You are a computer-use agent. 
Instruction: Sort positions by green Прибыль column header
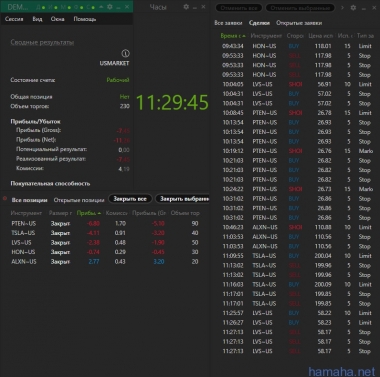coord(89,213)
